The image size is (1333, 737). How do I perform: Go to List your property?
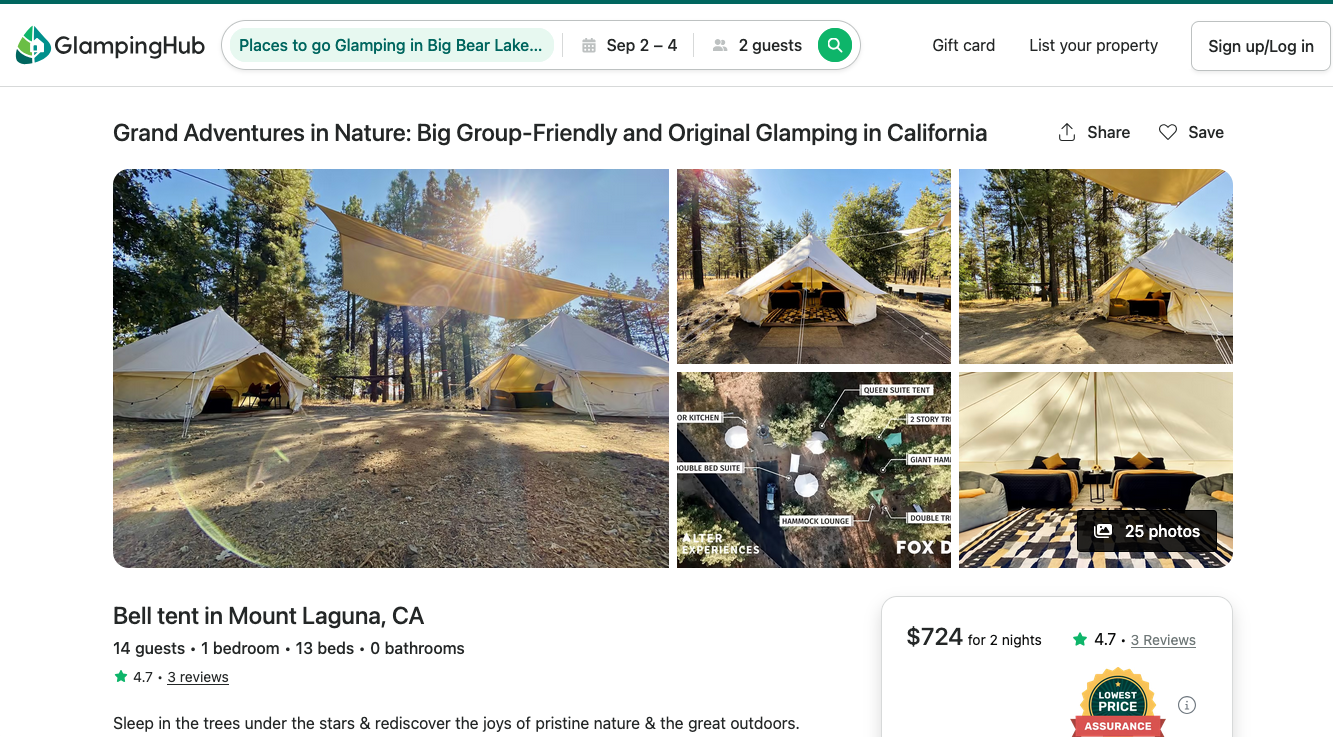click(1093, 45)
